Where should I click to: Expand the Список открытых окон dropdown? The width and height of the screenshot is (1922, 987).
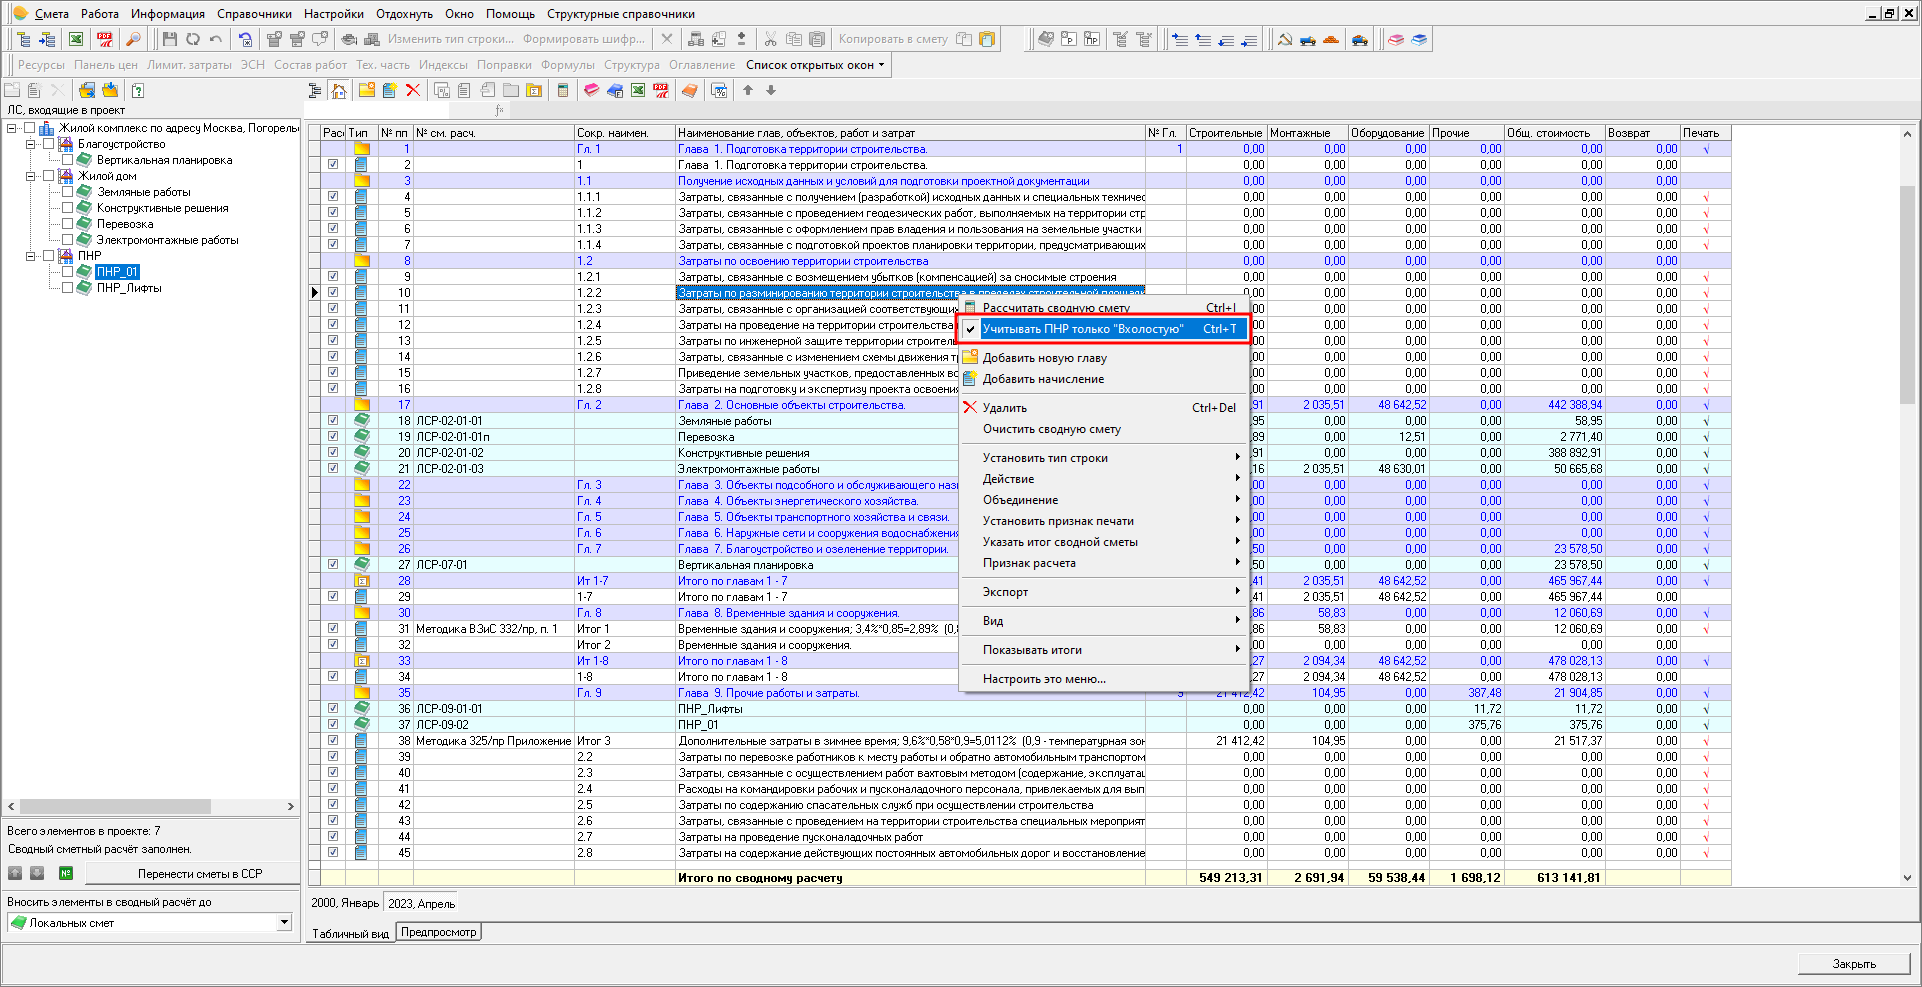[x=815, y=65]
